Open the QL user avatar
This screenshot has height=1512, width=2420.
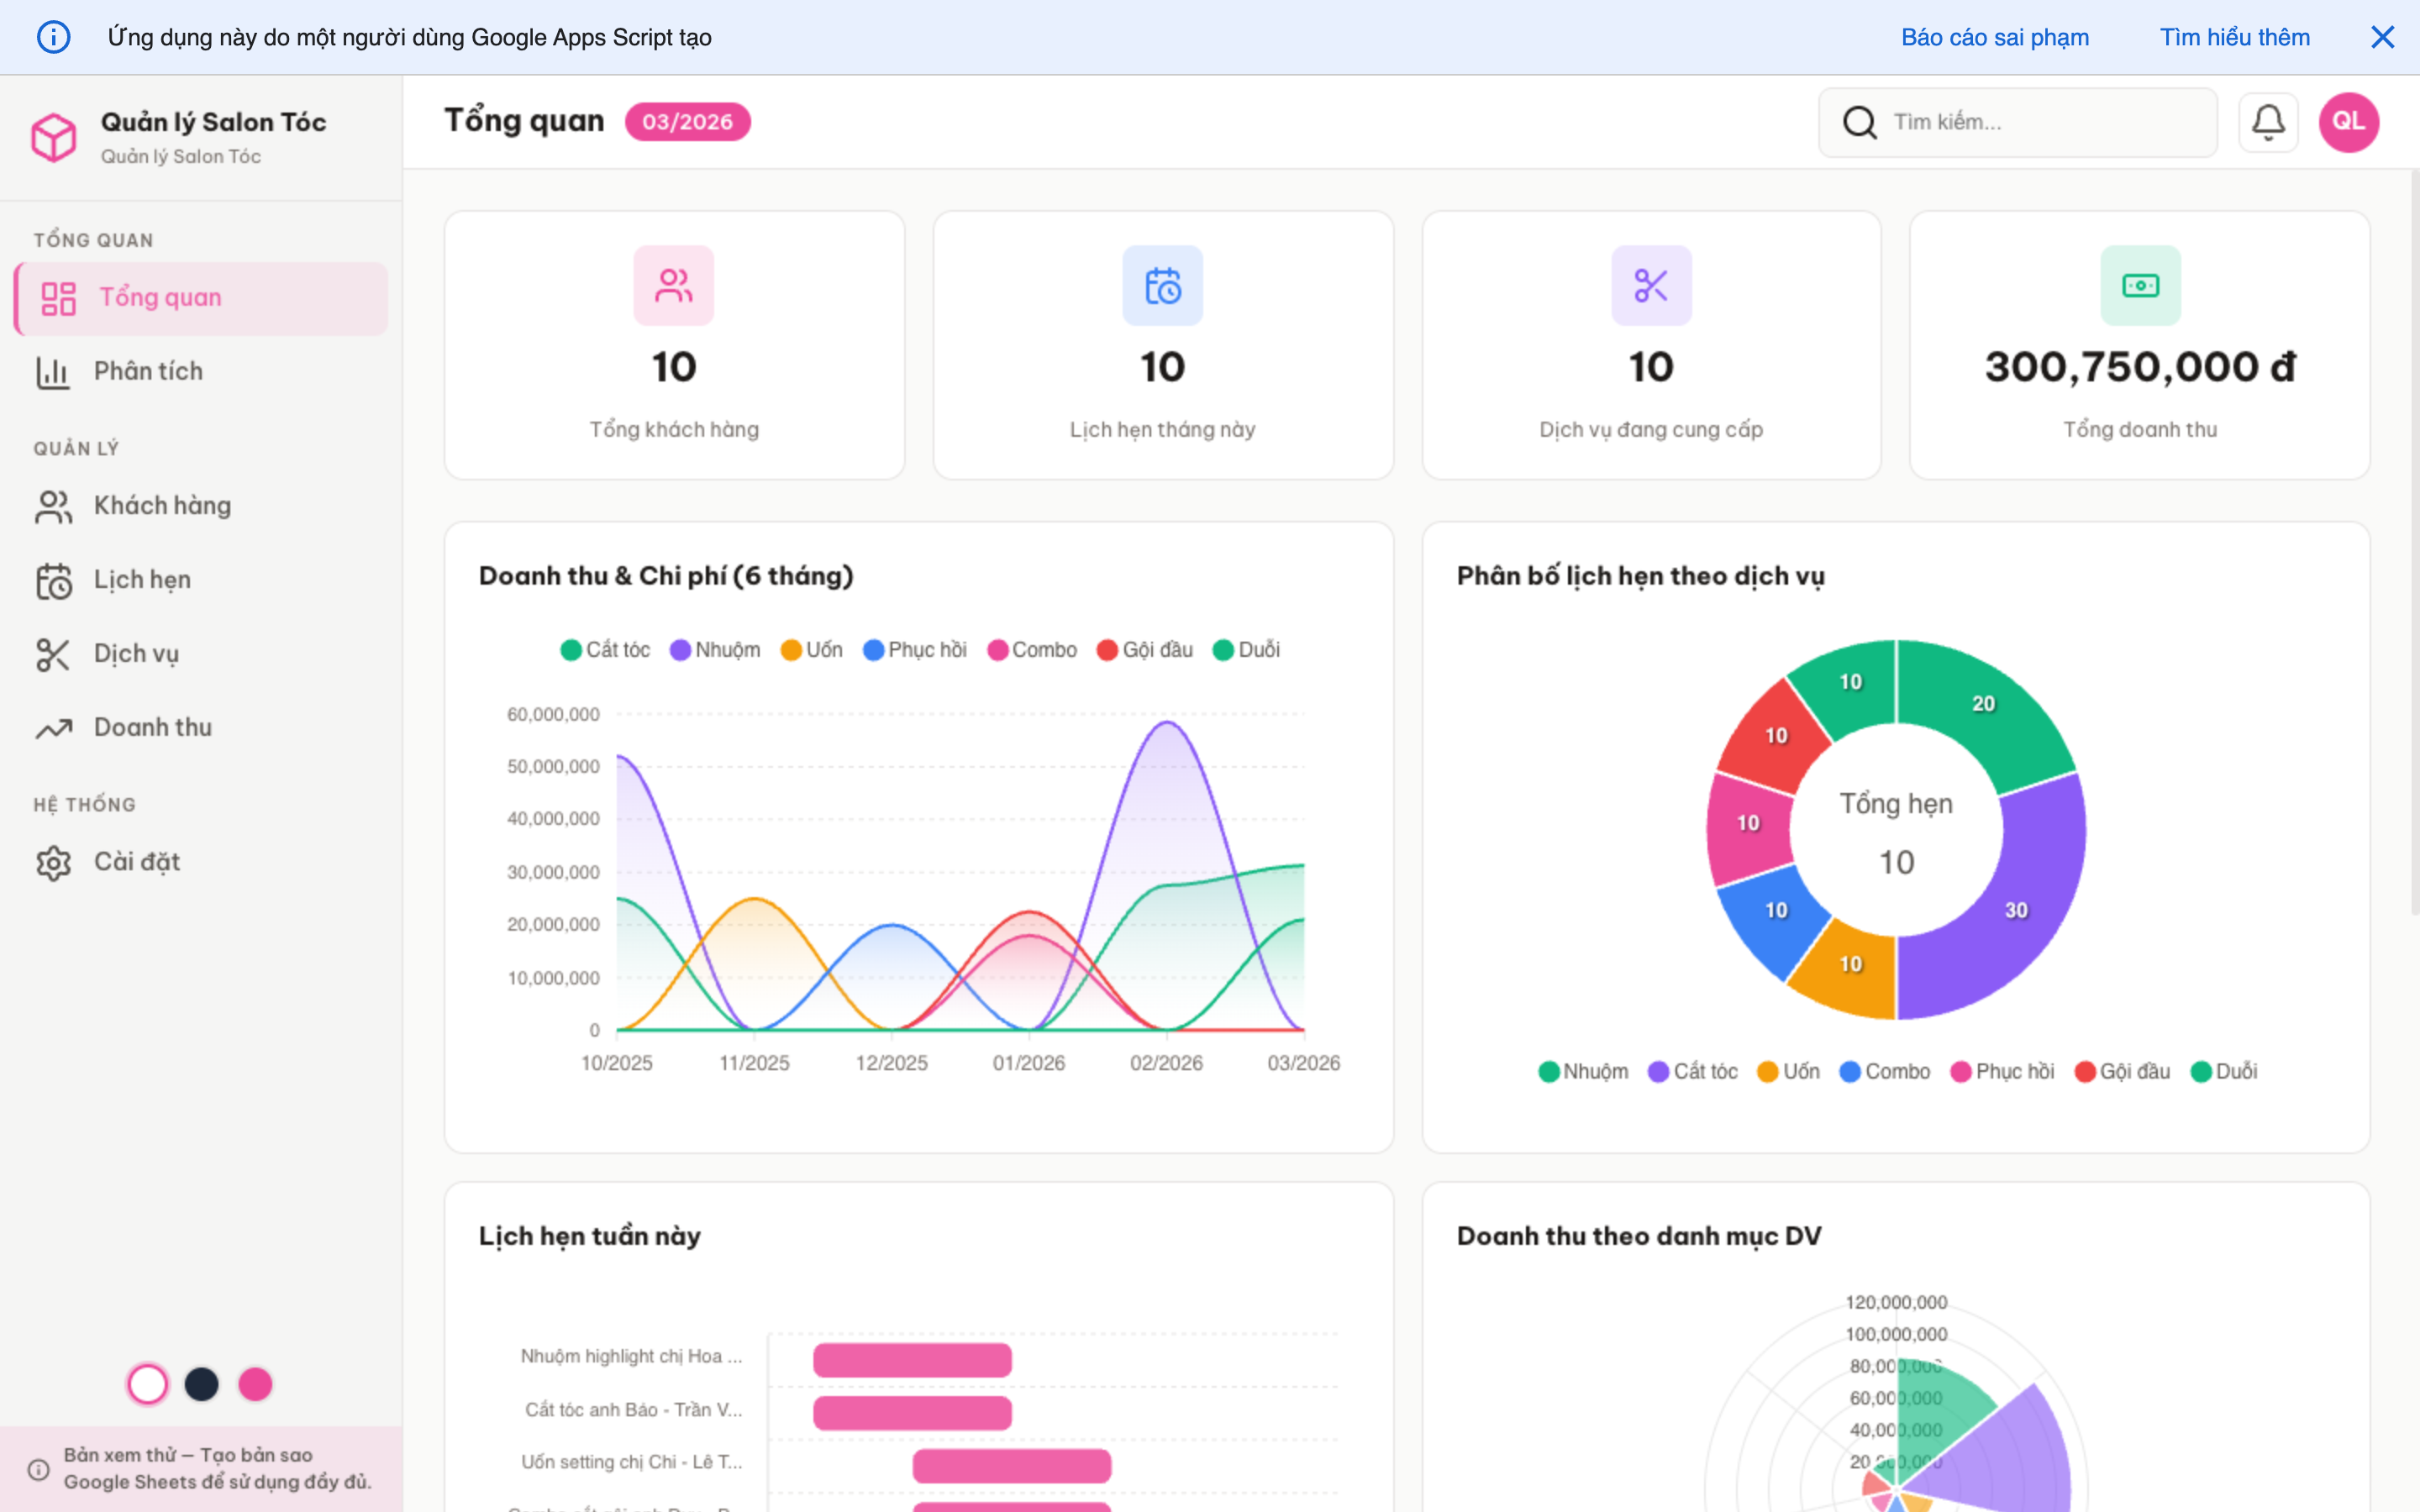(x=2348, y=122)
